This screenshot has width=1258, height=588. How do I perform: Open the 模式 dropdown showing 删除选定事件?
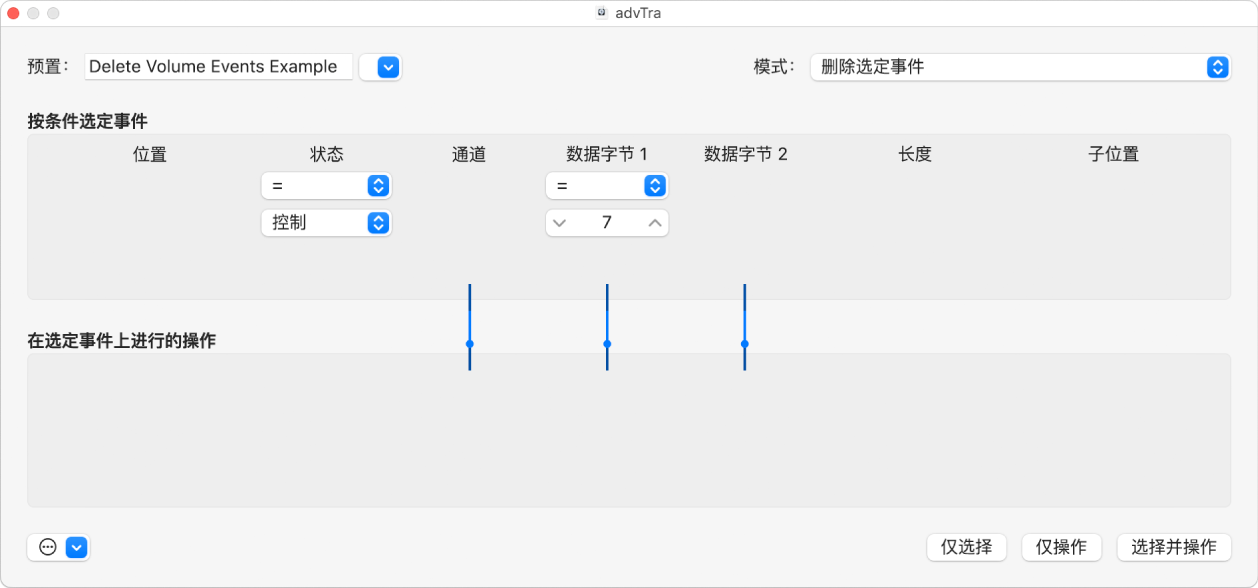click(x=1019, y=67)
